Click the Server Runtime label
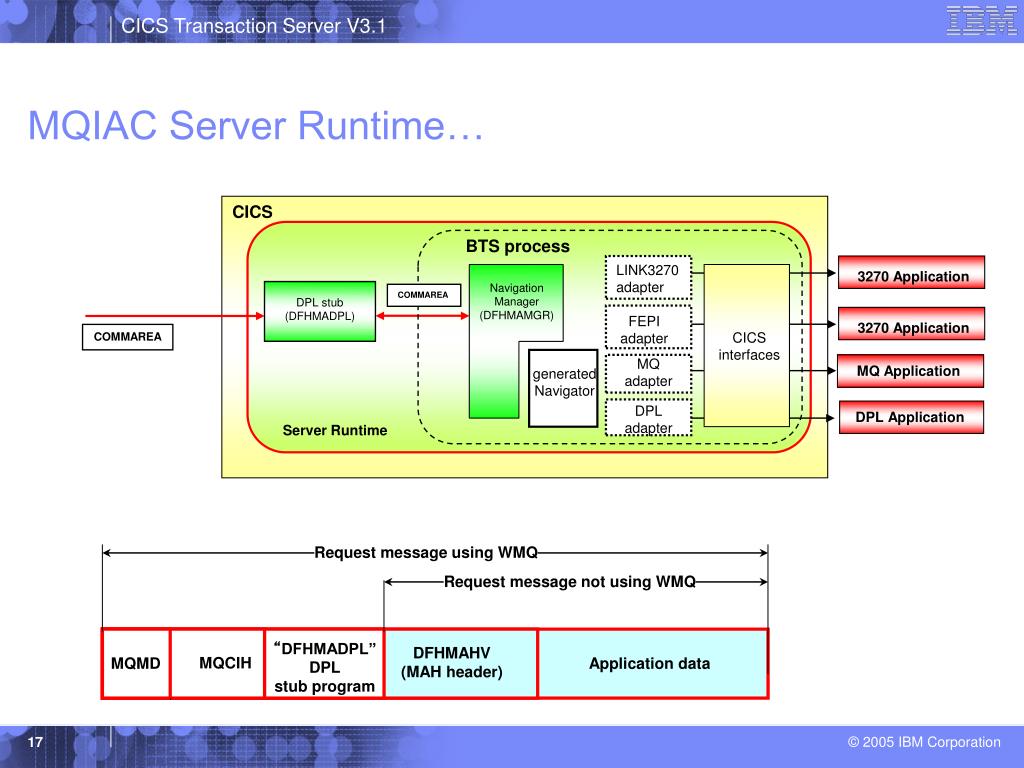The height and width of the screenshot is (768, 1024). (335, 430)
